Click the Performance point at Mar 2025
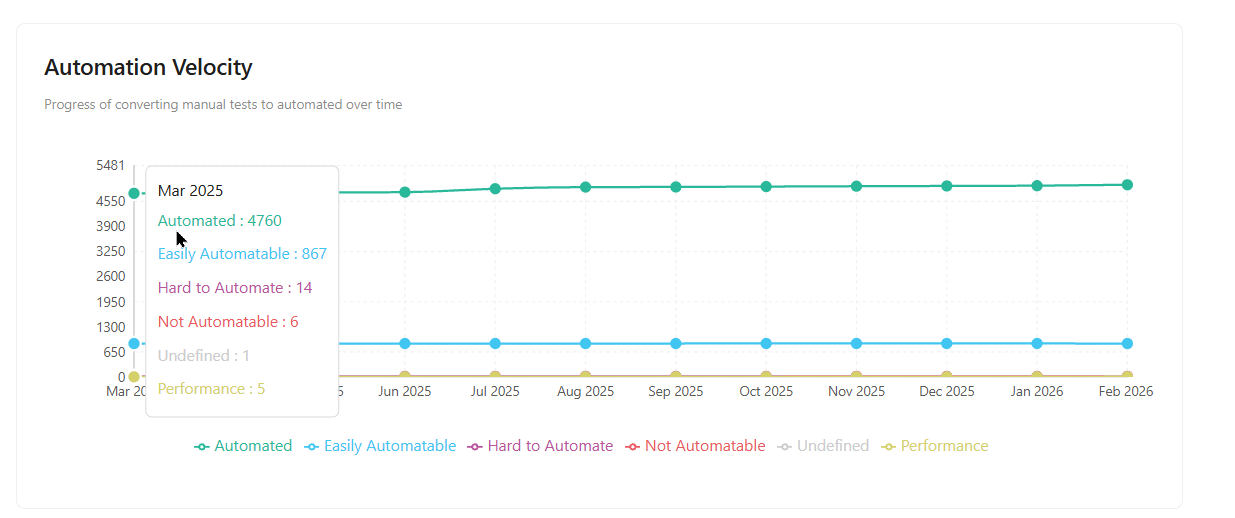The width and height of the screenshot is (1235, 518). coord(134,377)
